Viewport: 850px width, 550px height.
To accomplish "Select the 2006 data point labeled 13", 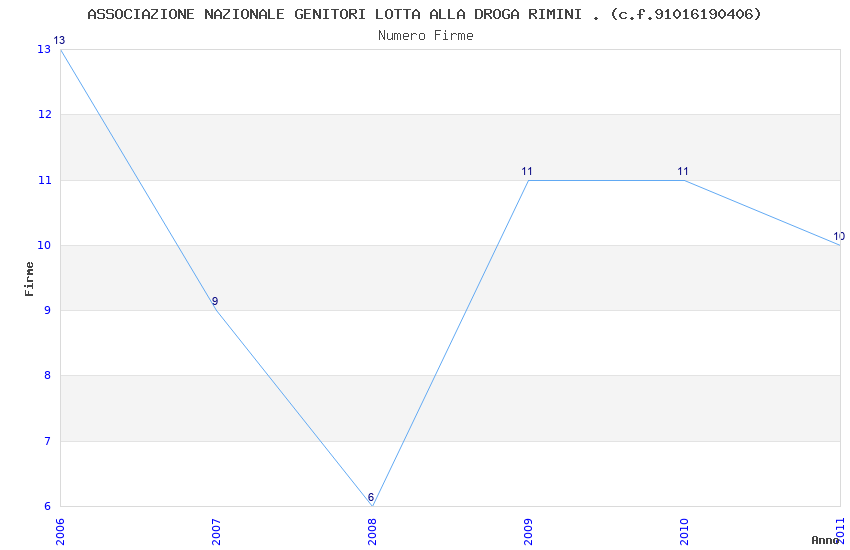I will click(60, 49).
